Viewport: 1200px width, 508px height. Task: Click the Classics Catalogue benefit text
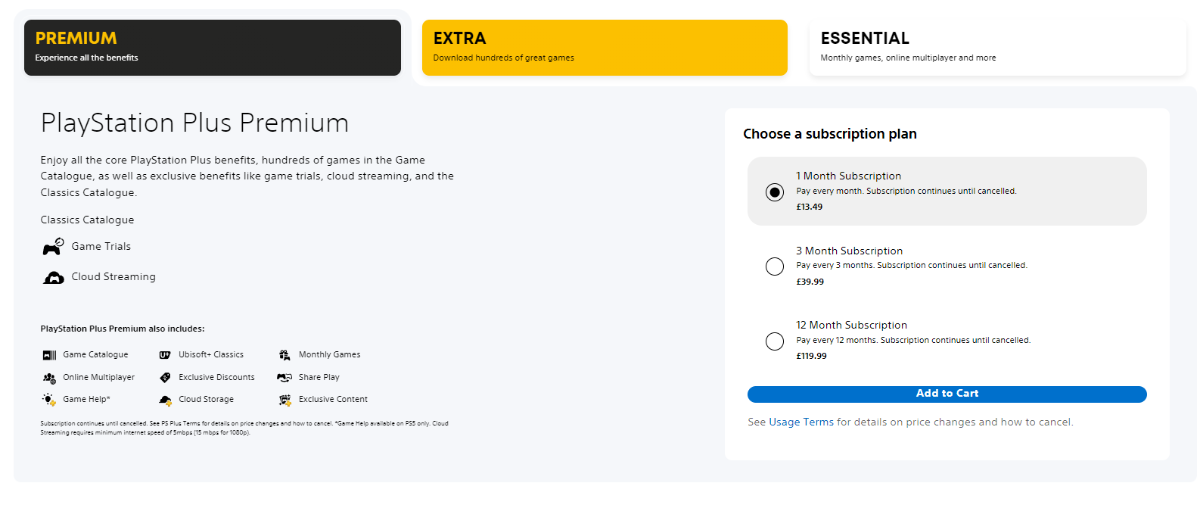(x=87, y=220)
